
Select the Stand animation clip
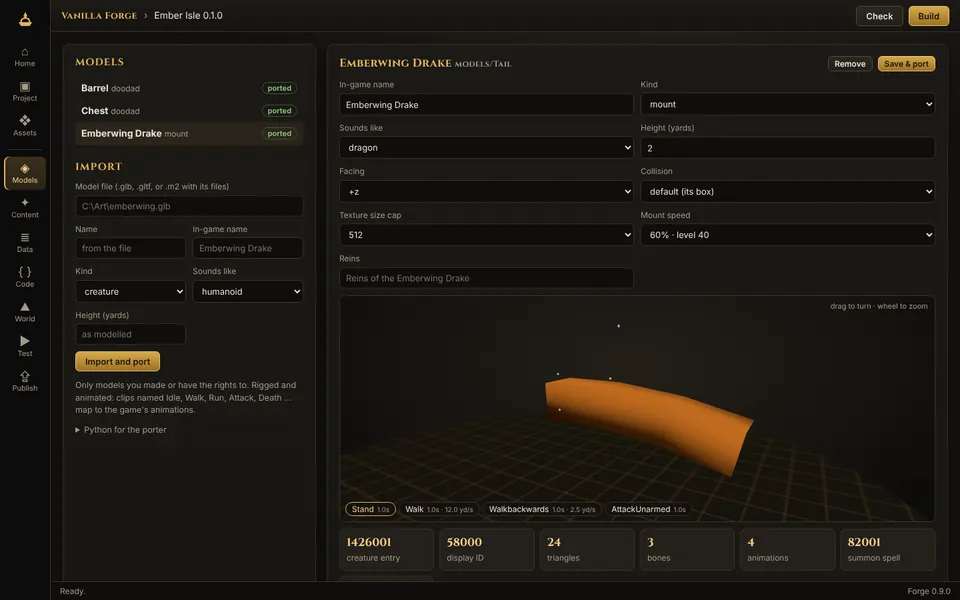coord(370,509)
